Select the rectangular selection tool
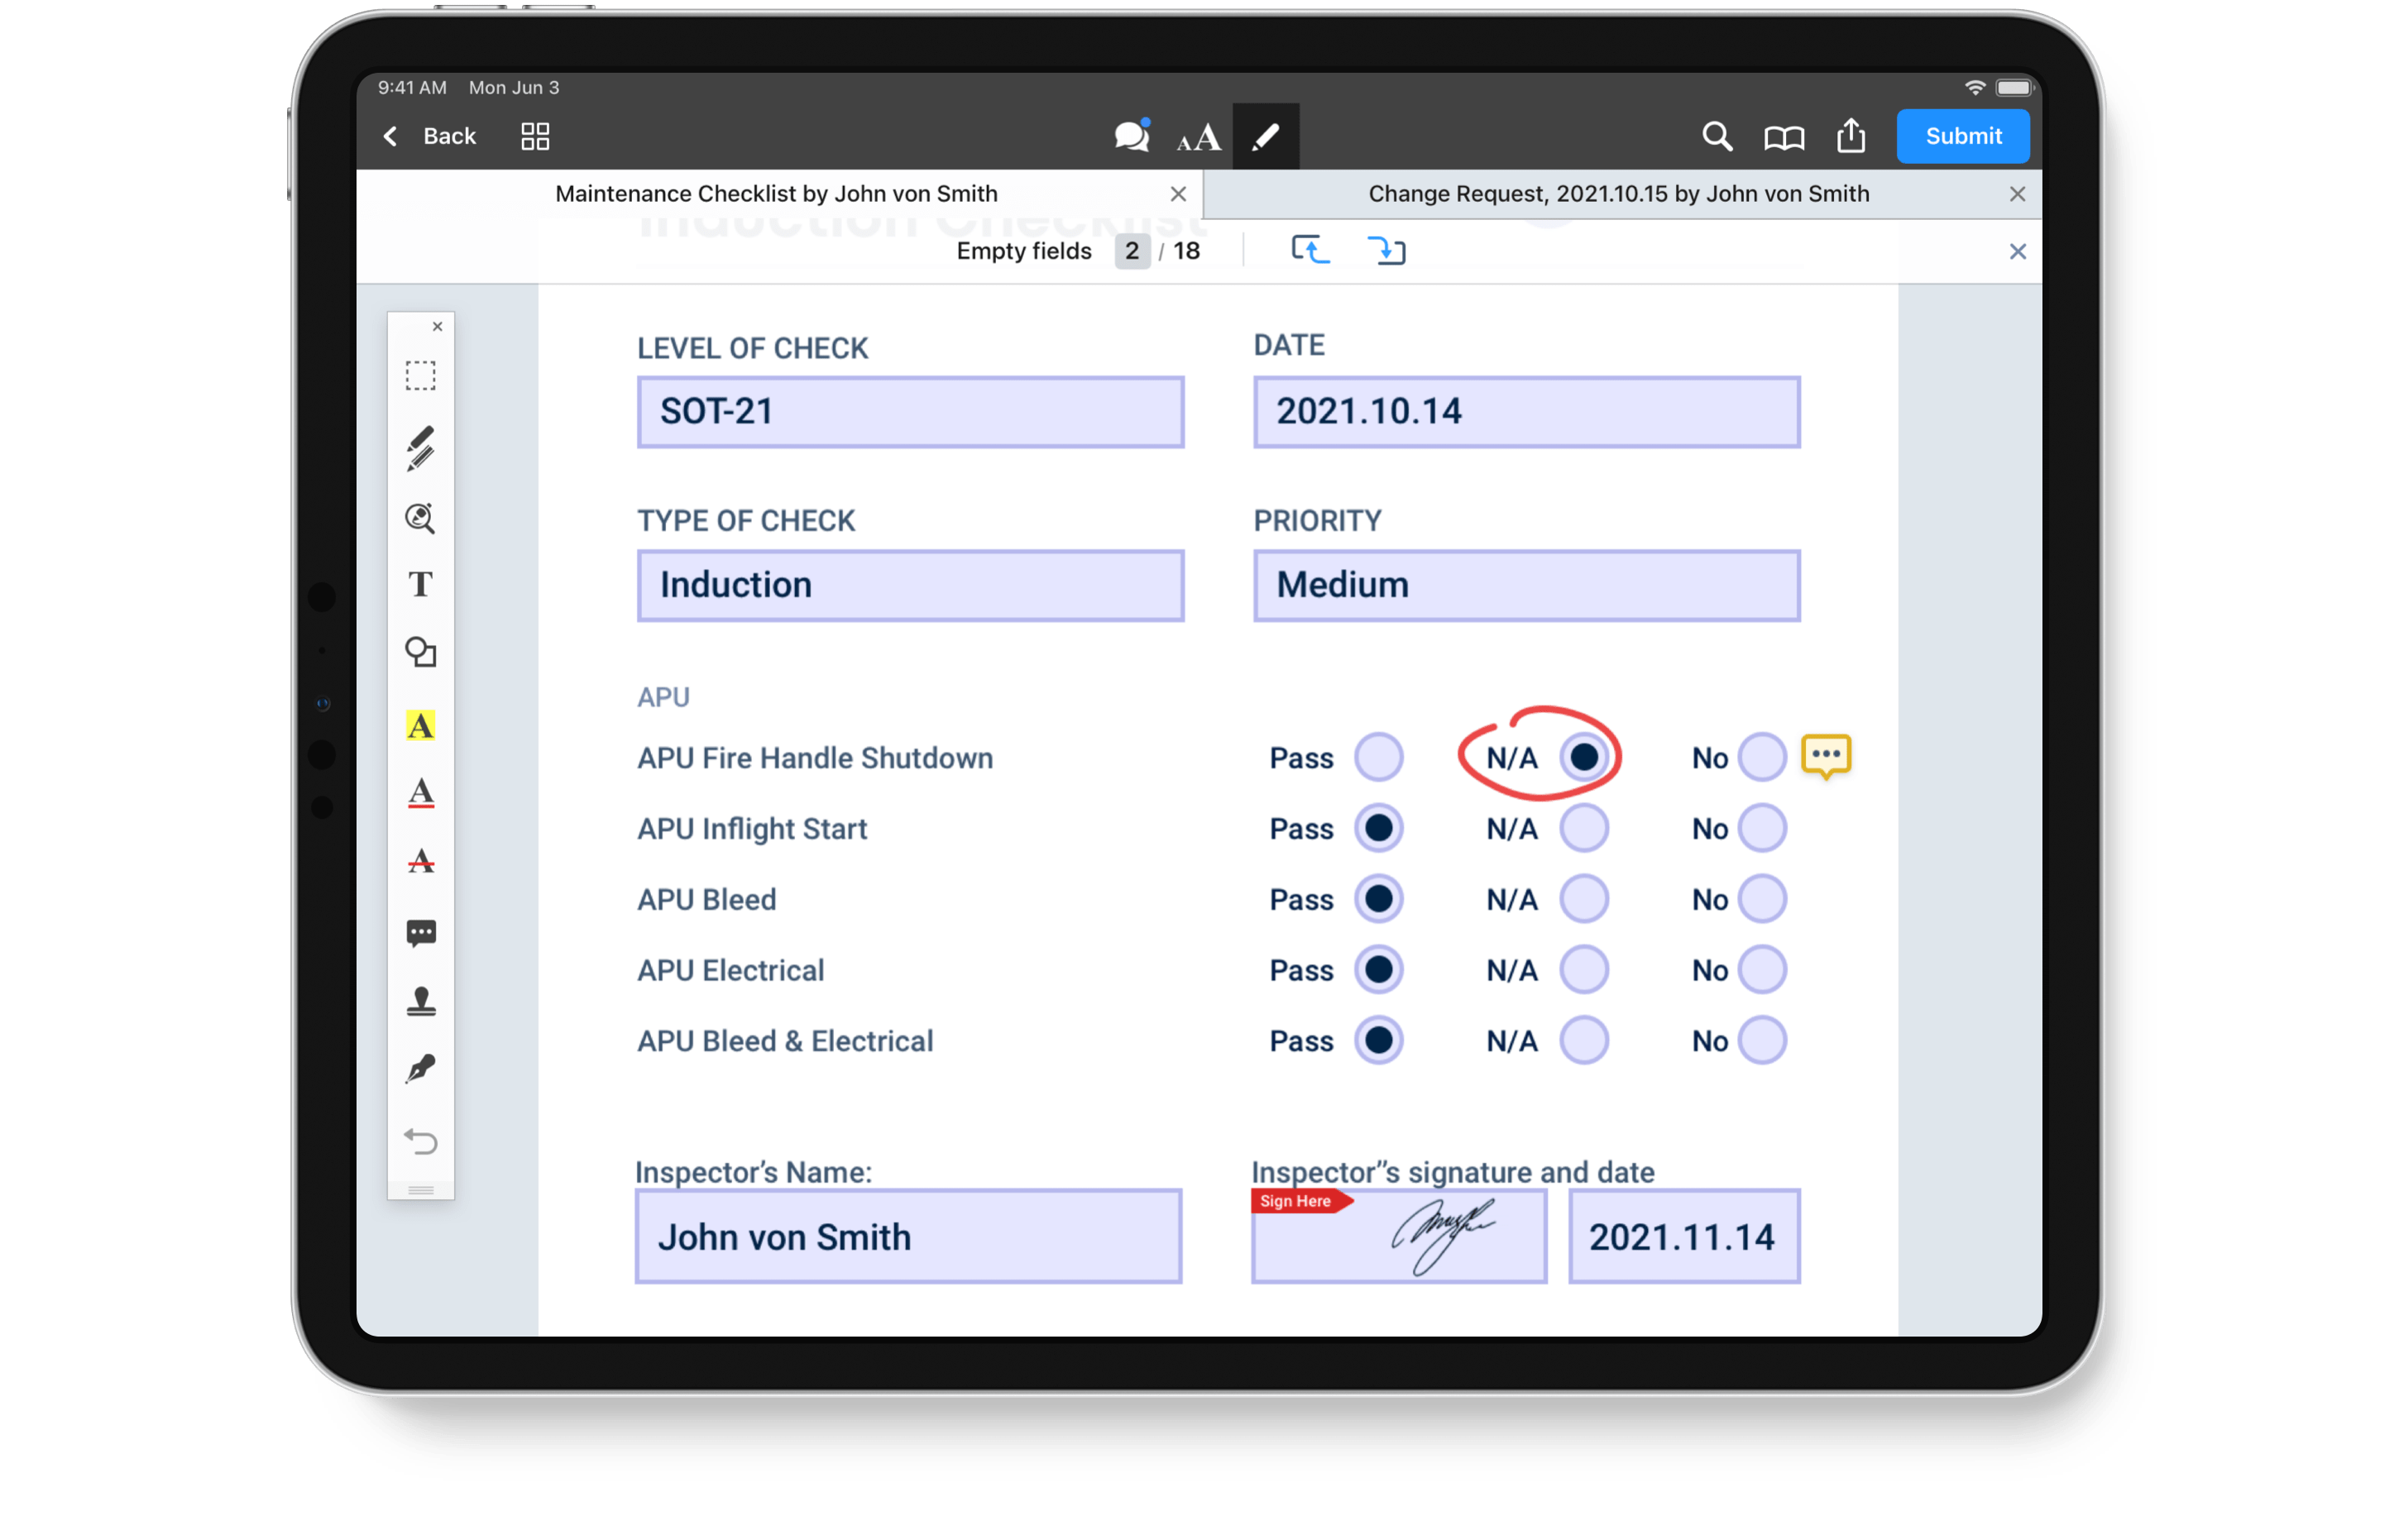 (x=420, y=376)
